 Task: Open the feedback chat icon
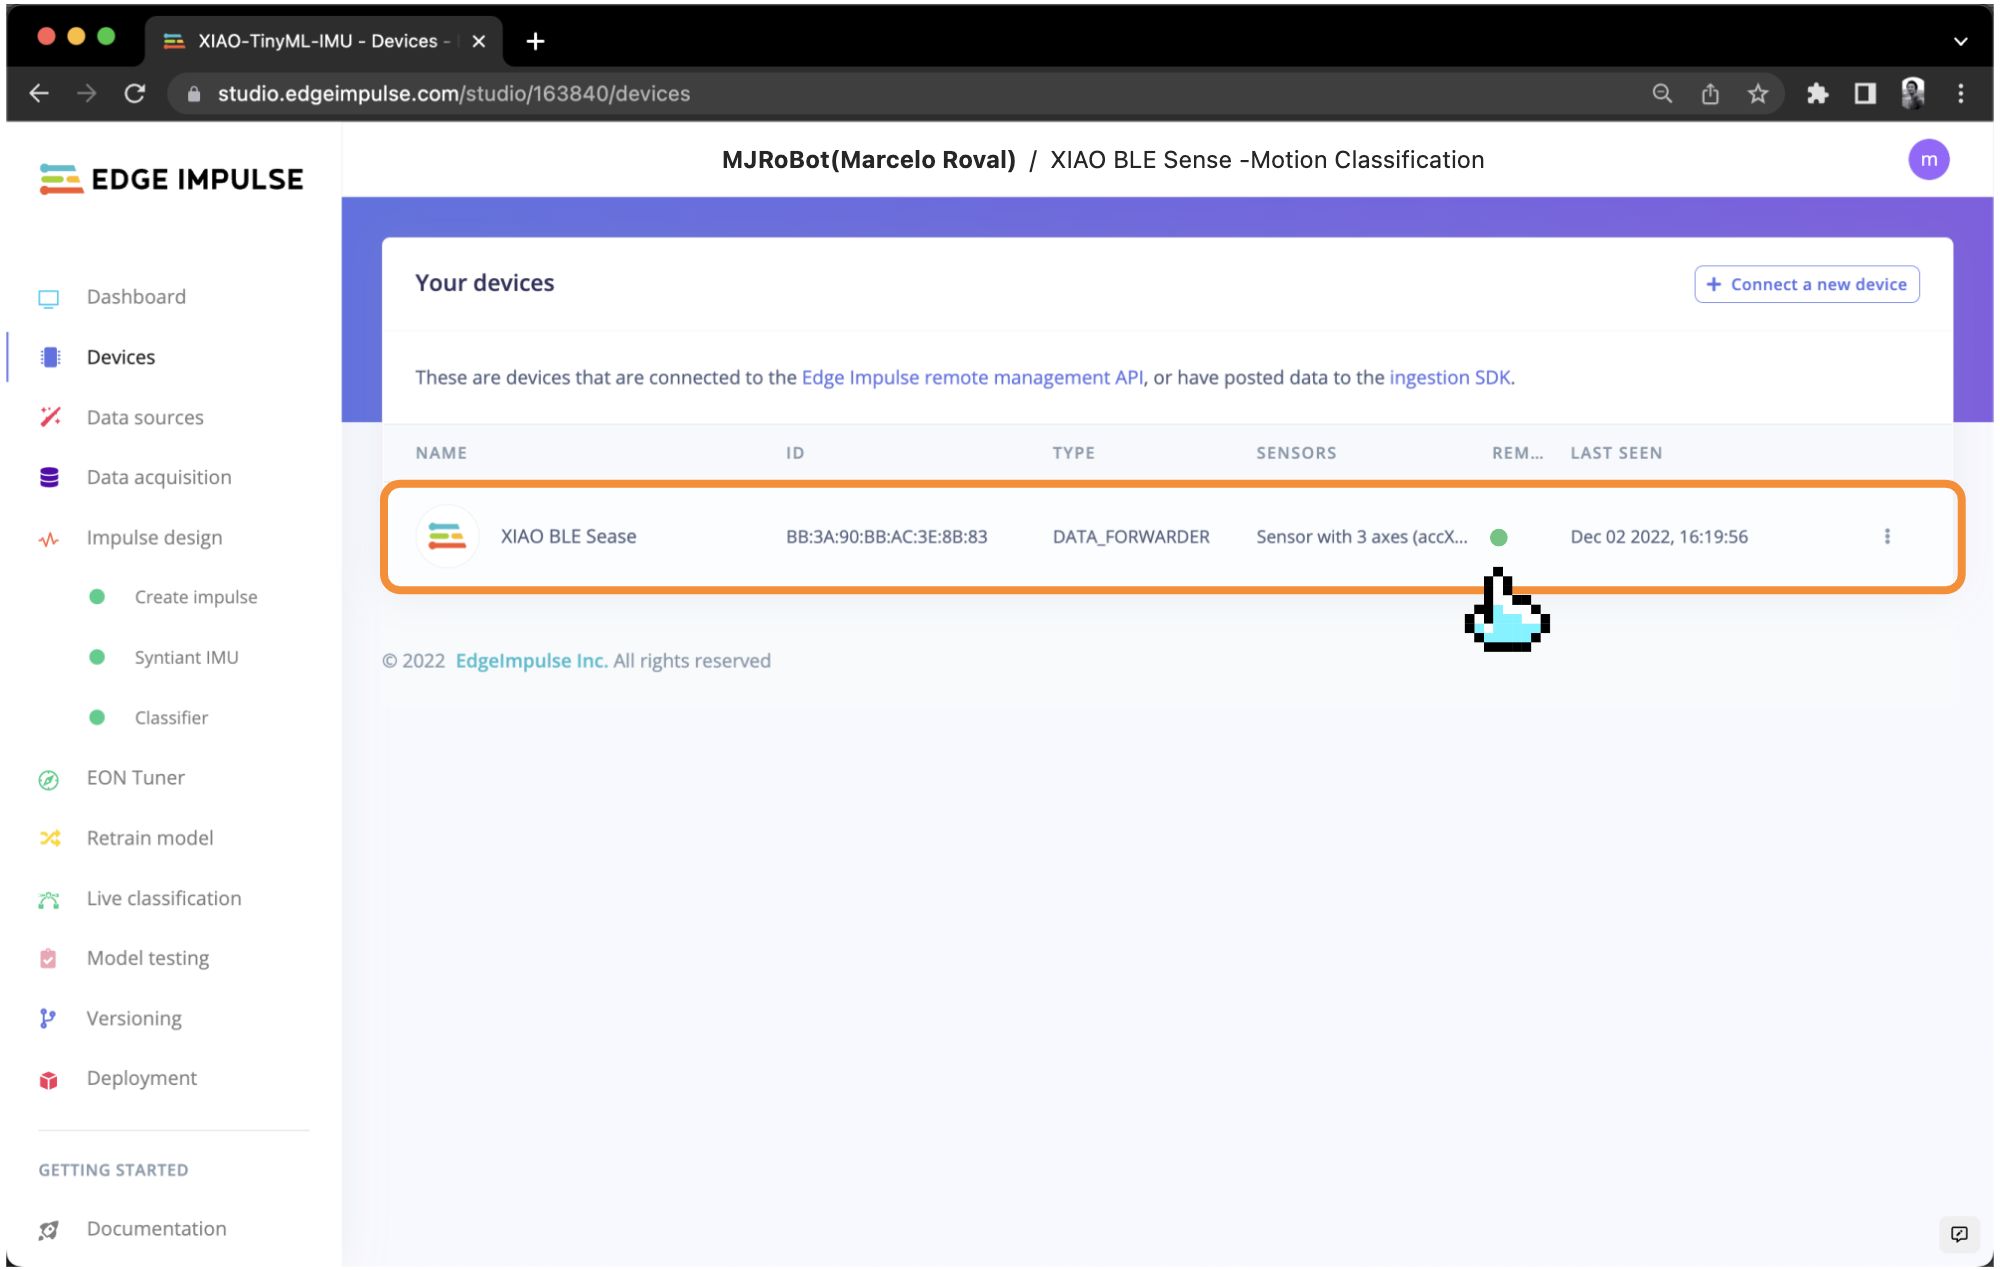[x=1958, y=1234]
